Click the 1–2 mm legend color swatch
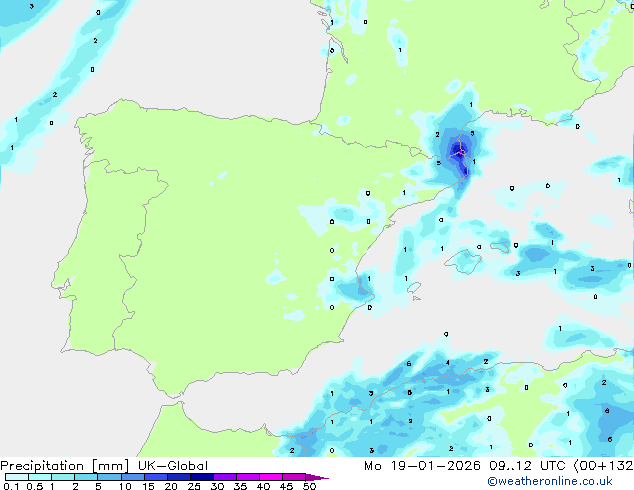Viewport: 634px width, 490px height. pos(63,477)
